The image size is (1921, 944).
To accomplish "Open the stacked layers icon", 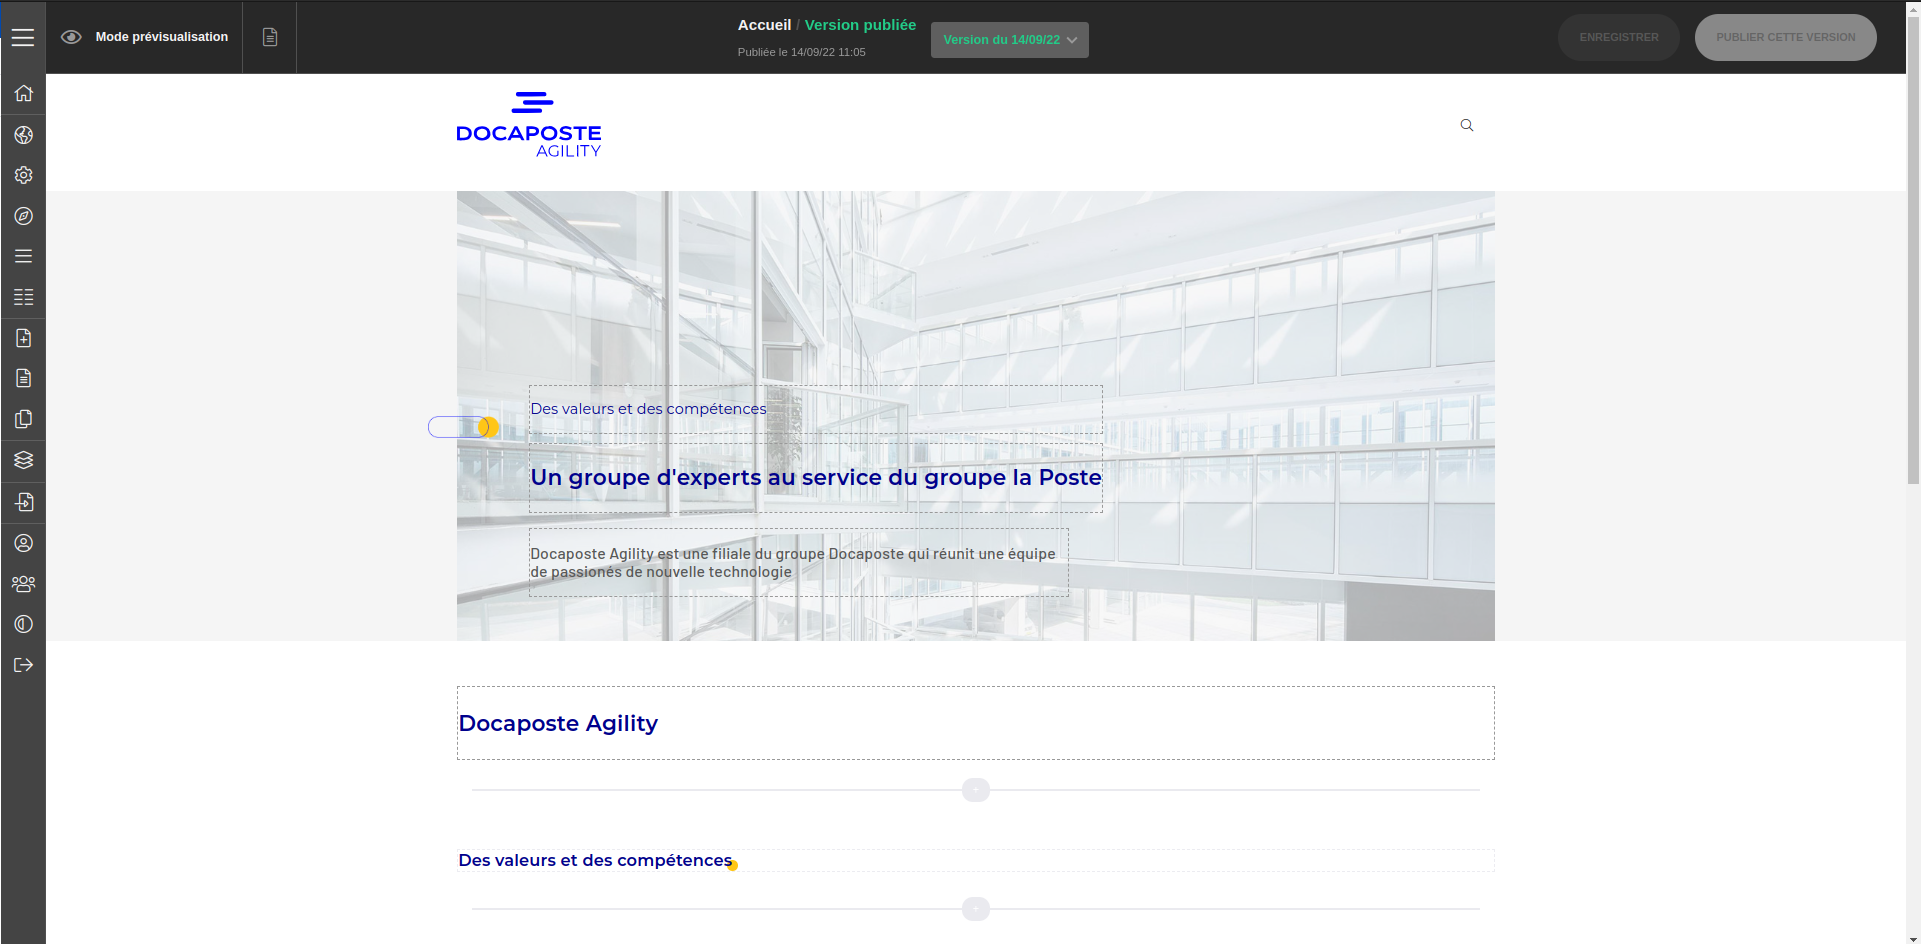I will pyautogui.click(x=24, y=460).
